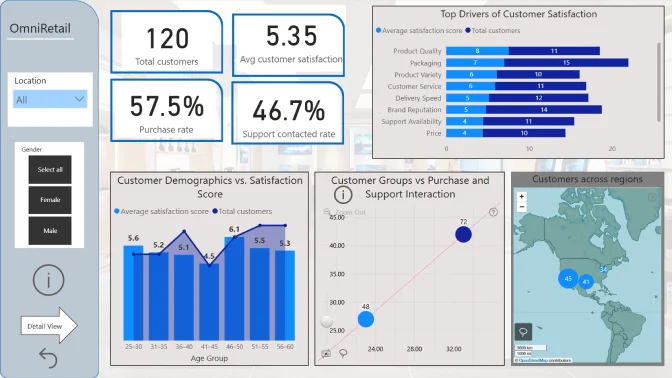Screen dimensions: 672x378
Task: Select the Male gender filter
Action: click(x=50, y=231)
